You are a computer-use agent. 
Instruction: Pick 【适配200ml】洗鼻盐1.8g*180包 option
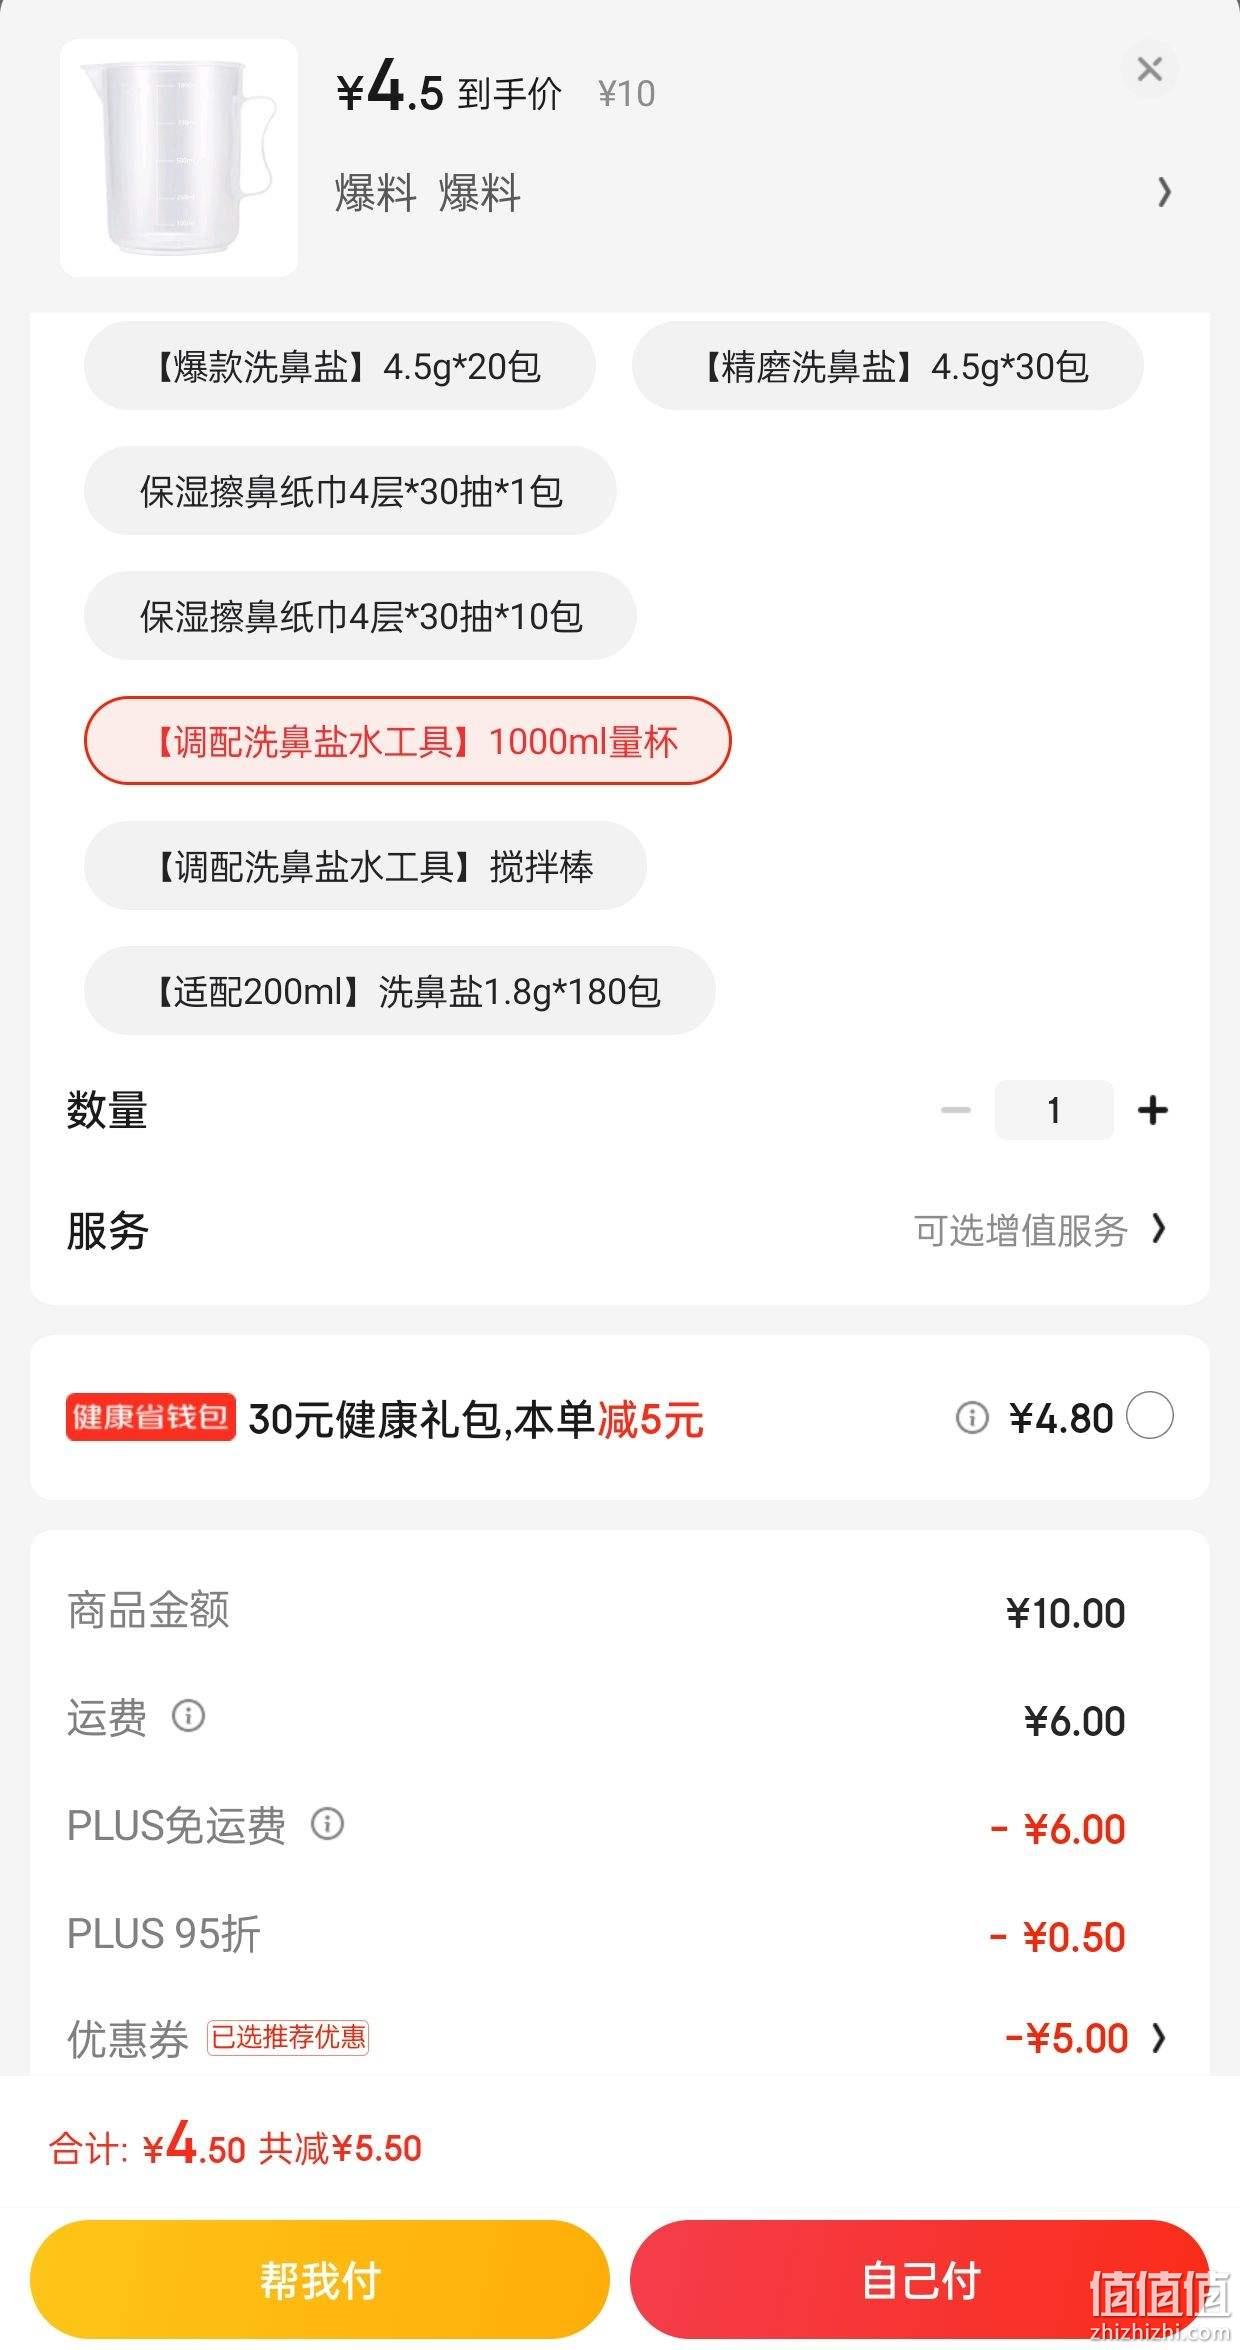point(400,991)
